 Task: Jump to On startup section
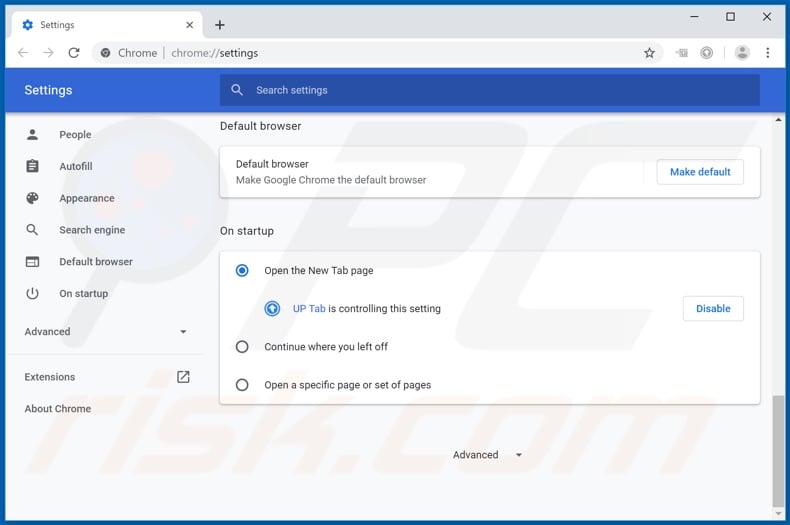[x=84, y=293]
